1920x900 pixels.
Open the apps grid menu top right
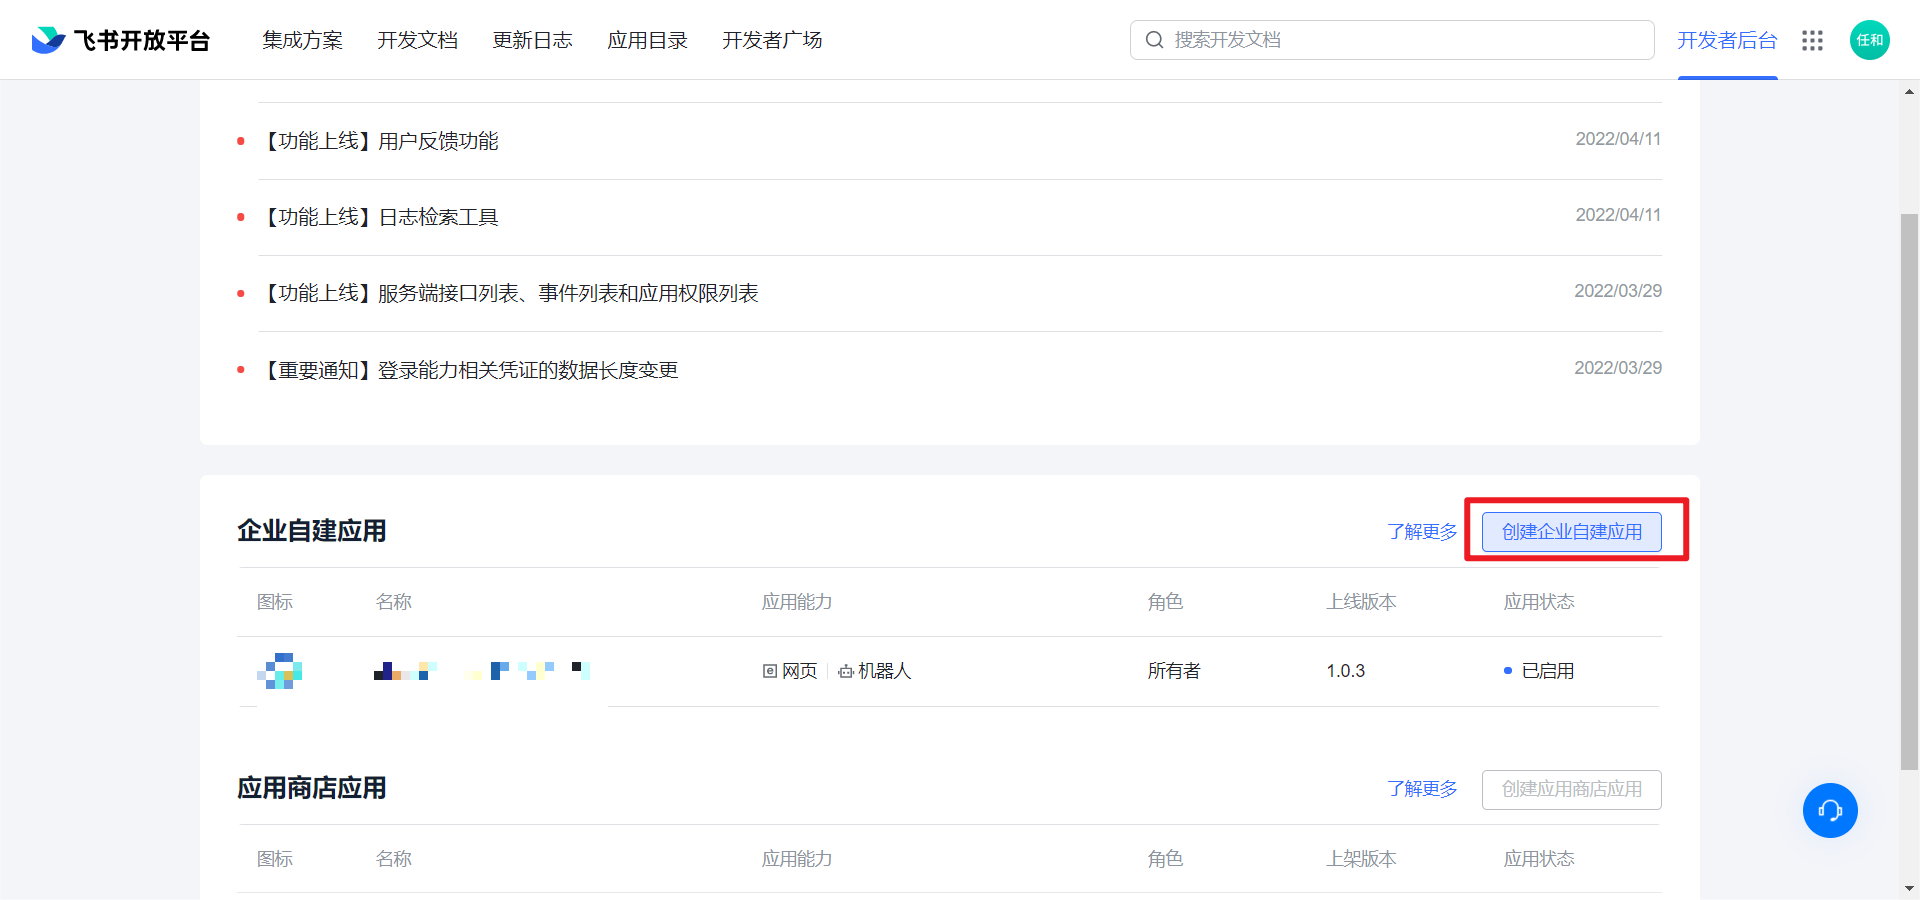(x=1812, y=41)
